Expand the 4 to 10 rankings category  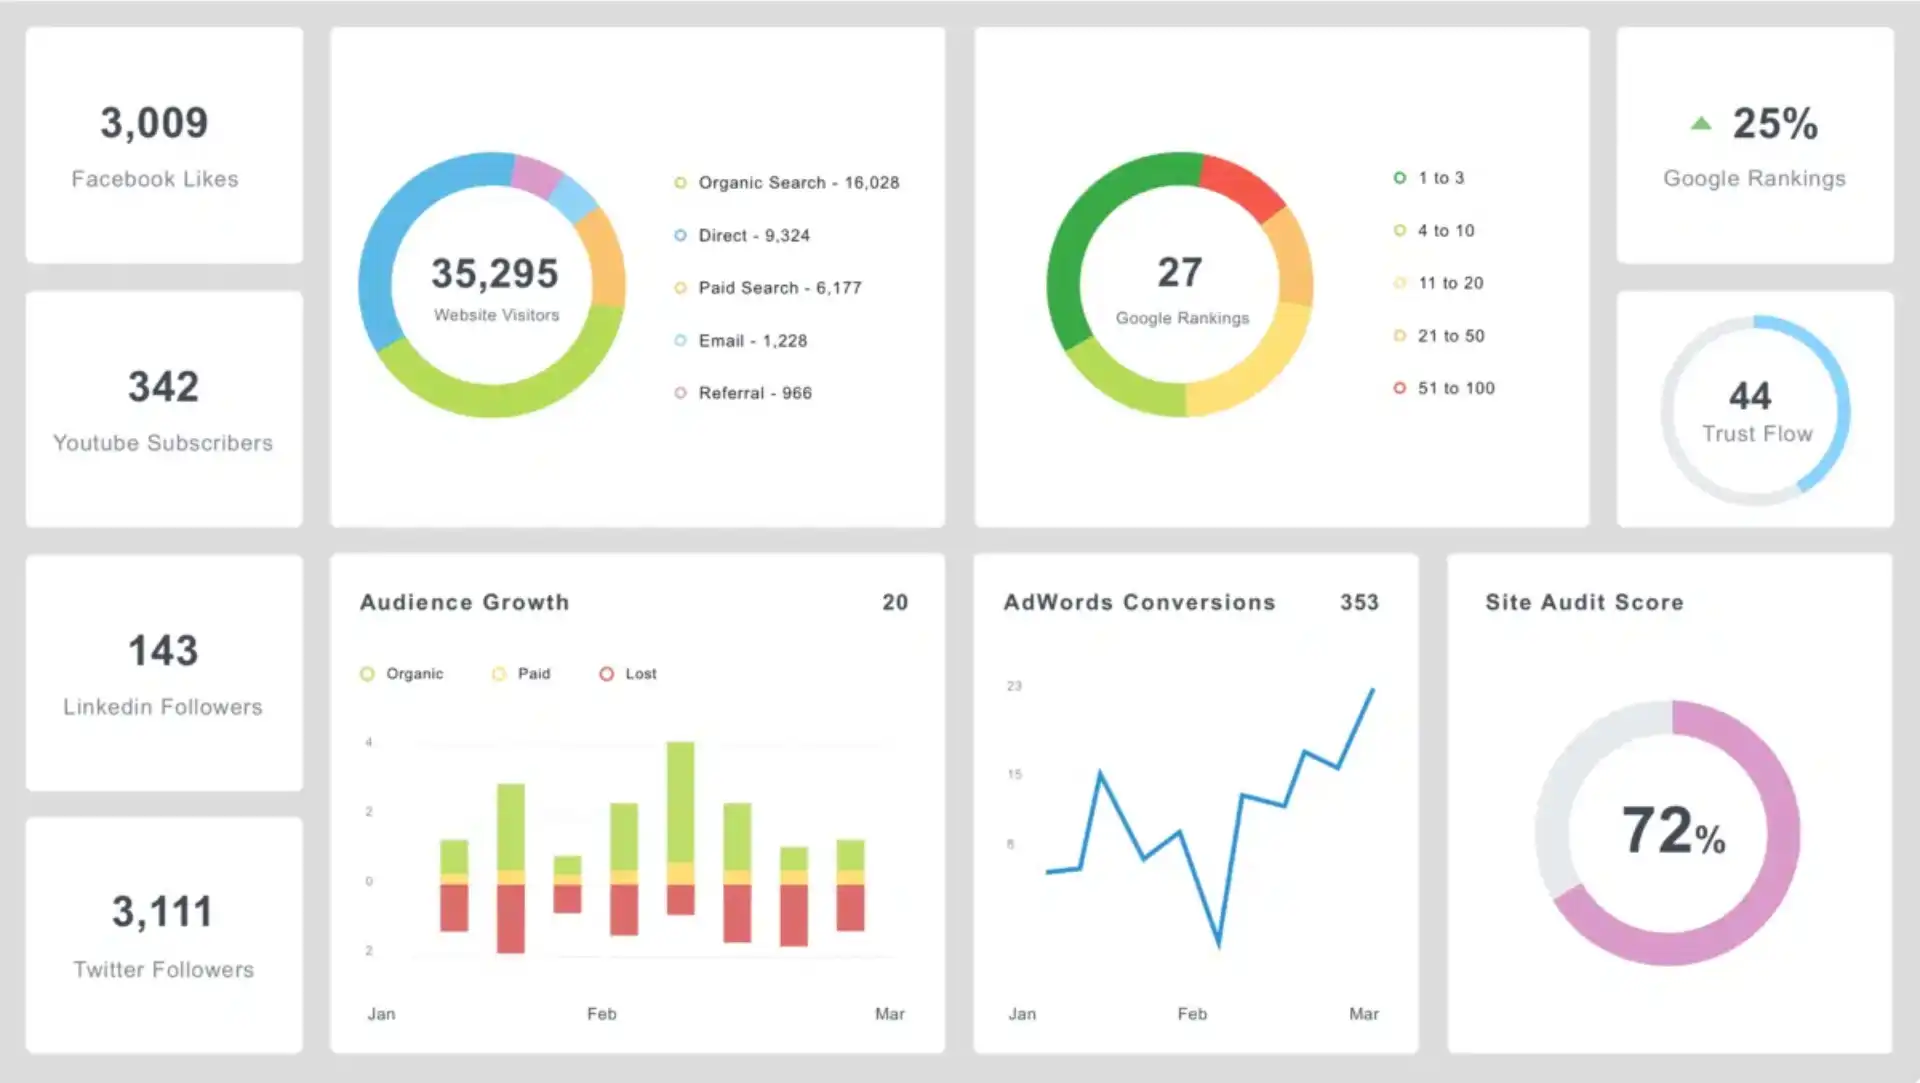tap(1399, 230)
